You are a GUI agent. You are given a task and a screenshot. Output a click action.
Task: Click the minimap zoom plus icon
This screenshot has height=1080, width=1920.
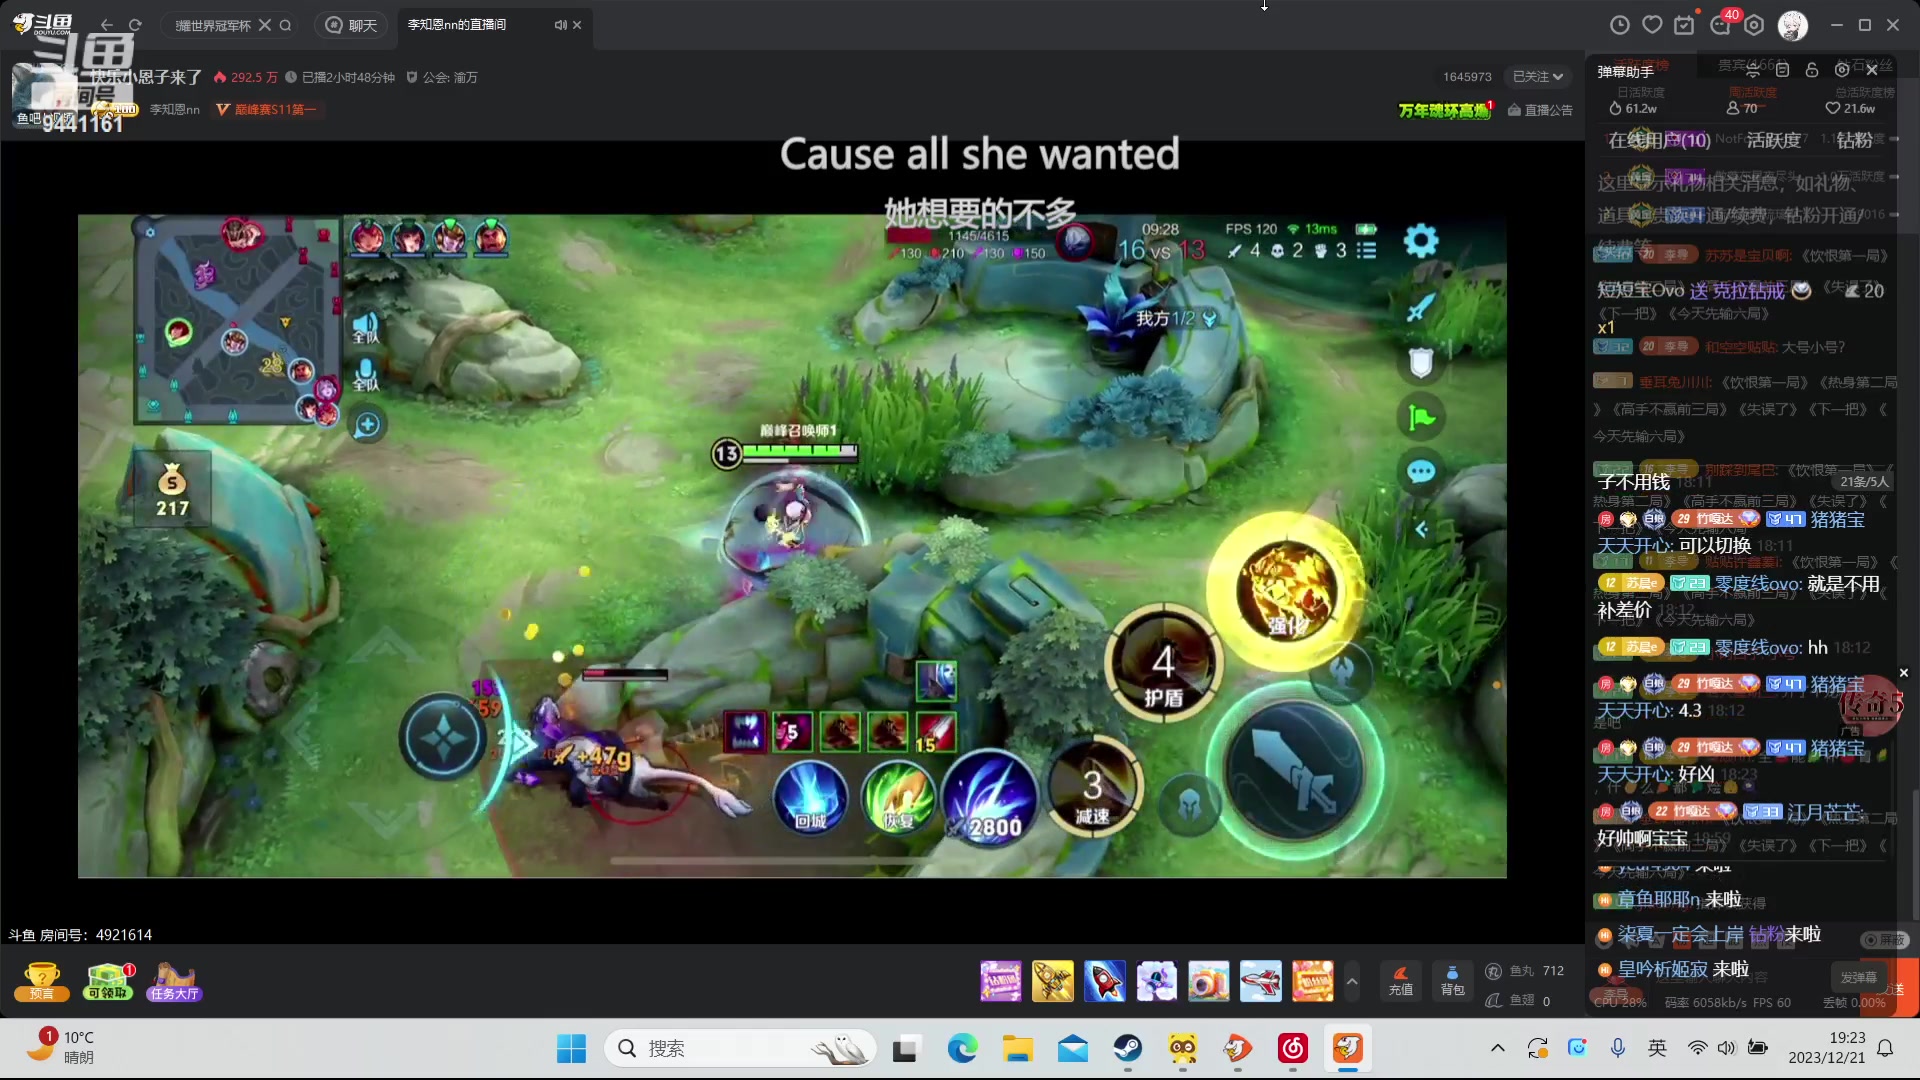pos(367,424)
